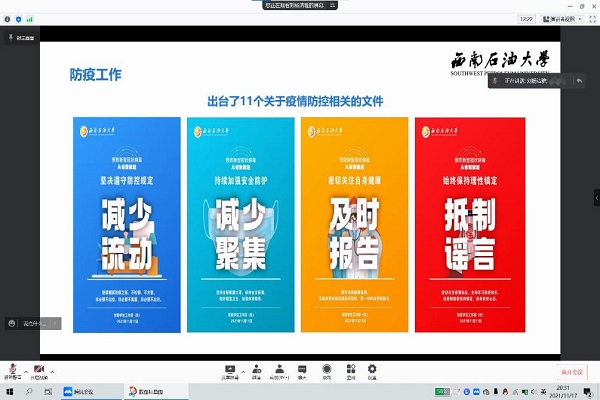
Task: Open the Invite participants icon
Action: (256, 369)
